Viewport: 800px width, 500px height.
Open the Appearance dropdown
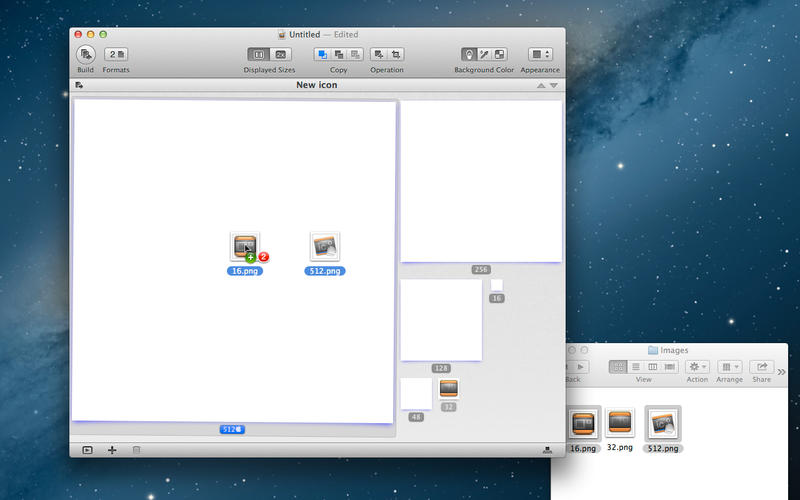[x=540, y=54]
